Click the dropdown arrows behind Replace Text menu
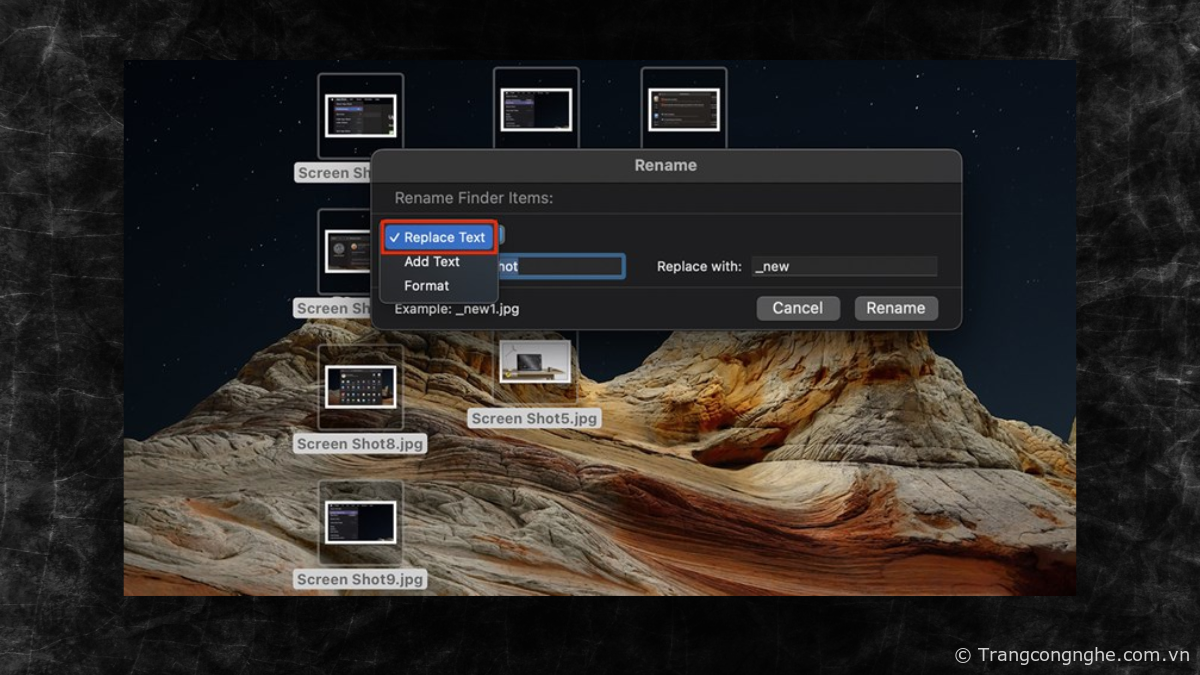 (x=502, y=236)
